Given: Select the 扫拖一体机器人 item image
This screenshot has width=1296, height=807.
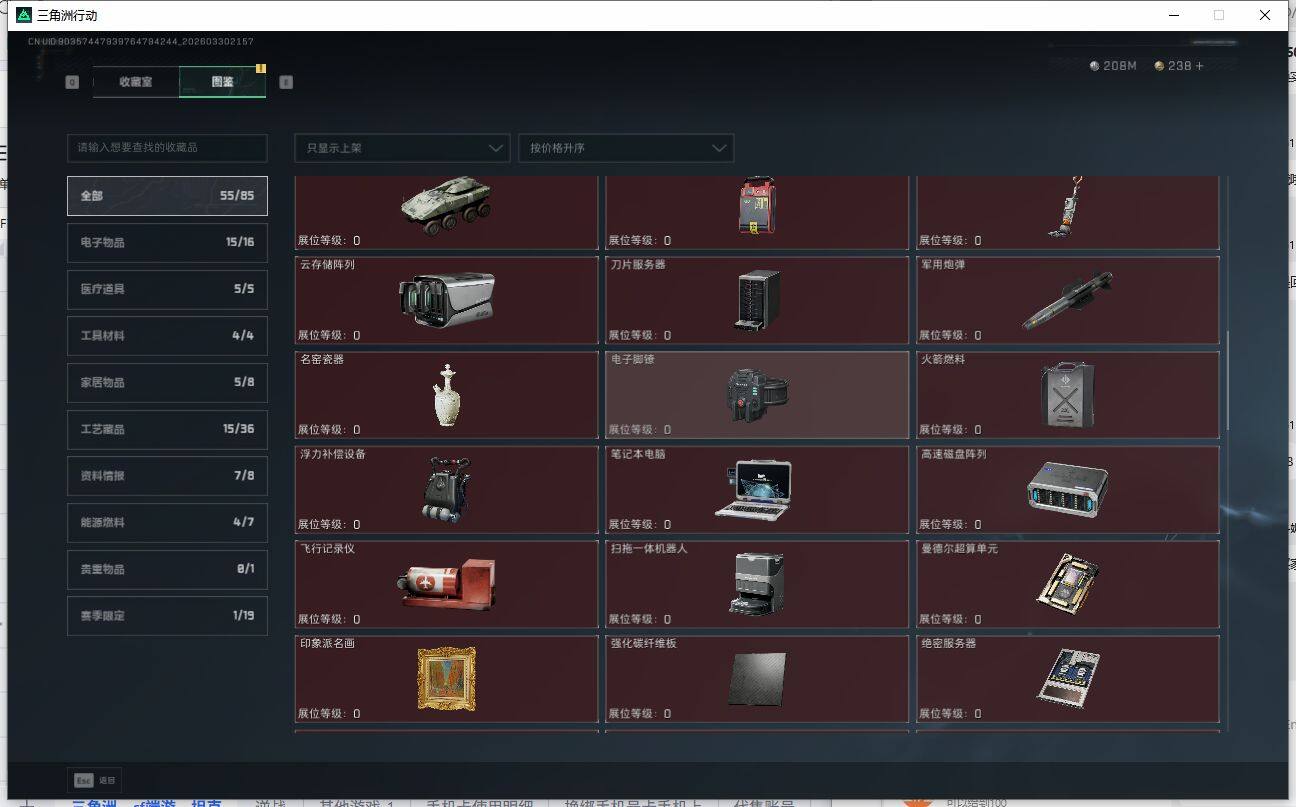Looking at the screenshot, I should tap(758, 584).
